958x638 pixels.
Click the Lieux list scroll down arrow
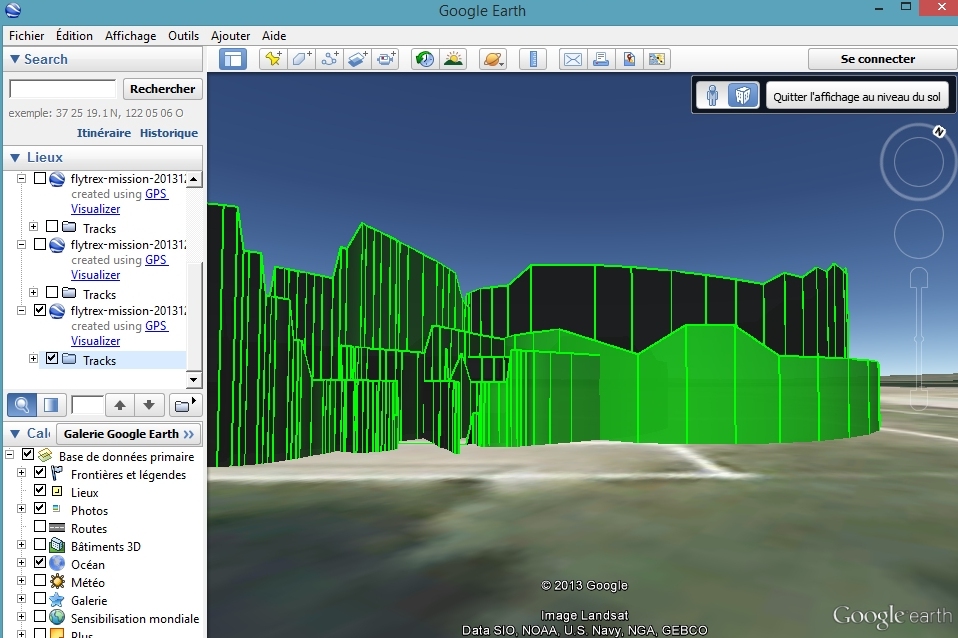coord(194,379)
